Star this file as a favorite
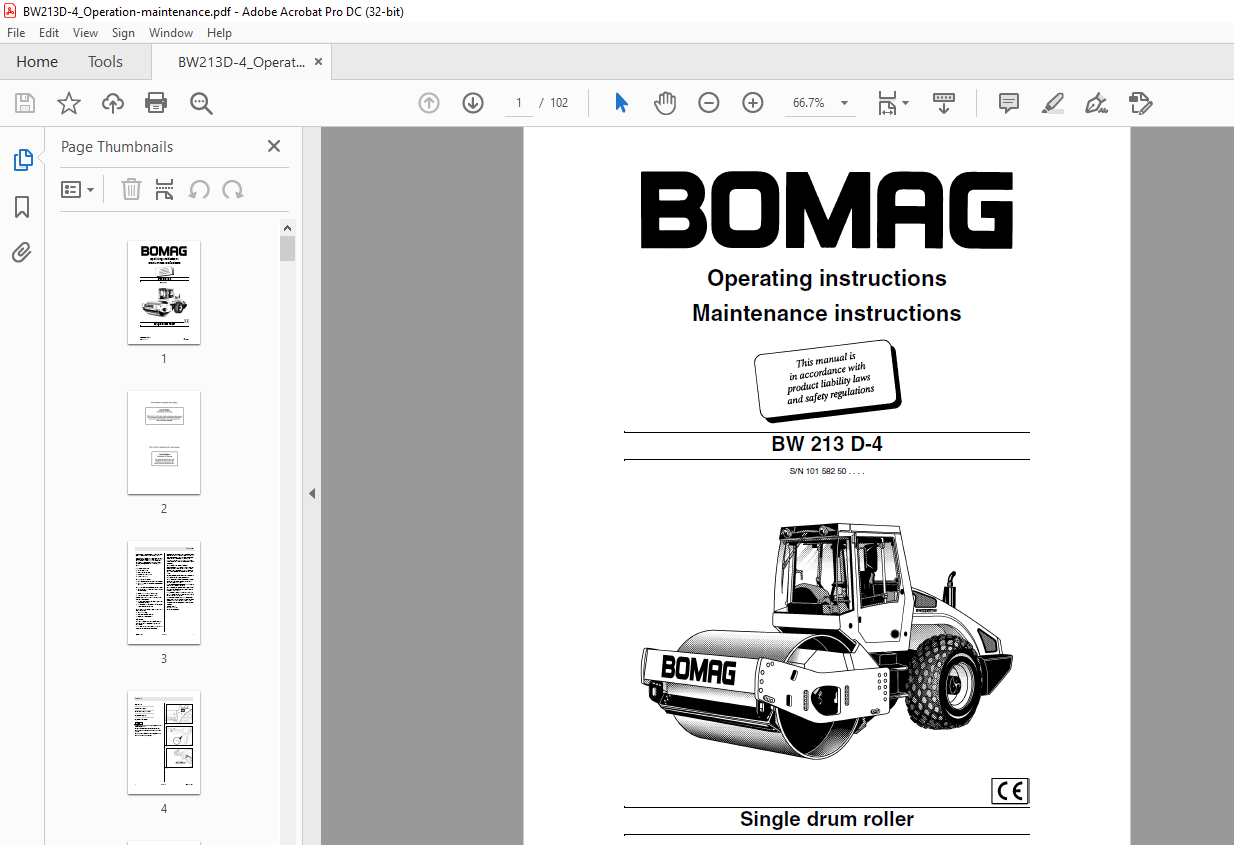1234x845 pixels. 69,103
